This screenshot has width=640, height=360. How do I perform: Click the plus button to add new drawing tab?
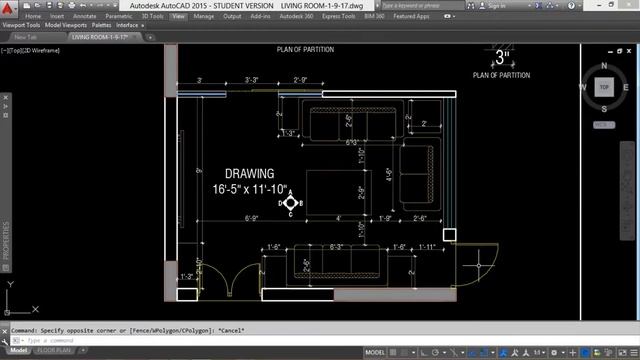click(150, 38)
